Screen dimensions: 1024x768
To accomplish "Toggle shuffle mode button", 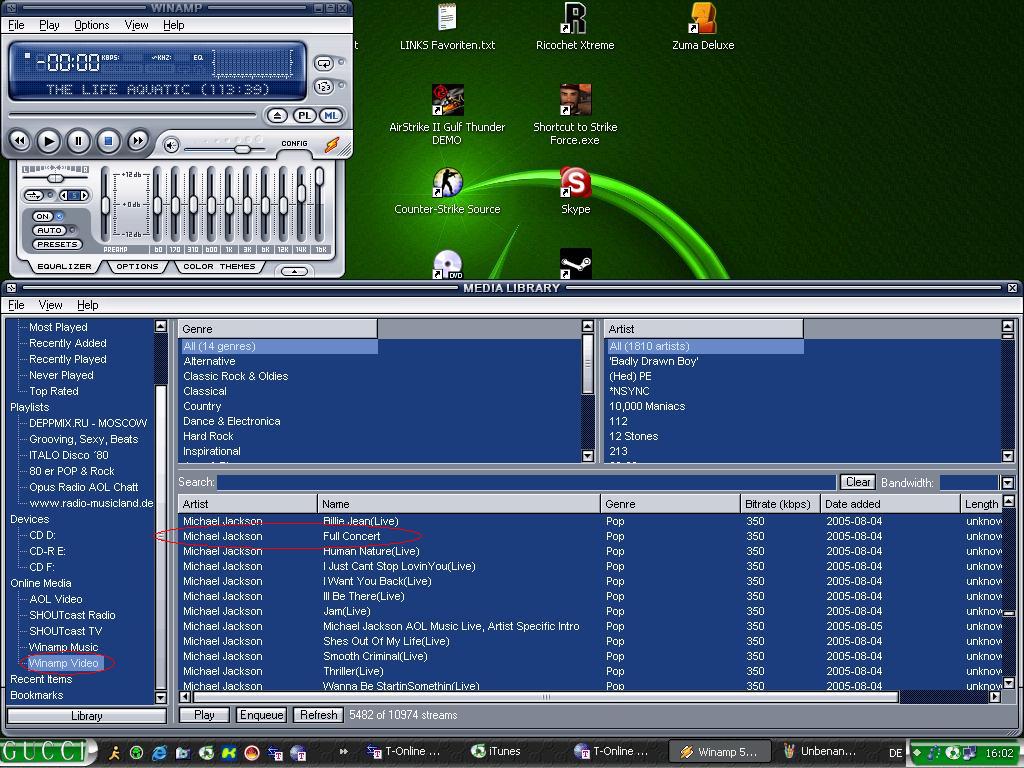I will click(x=324, y=87).
